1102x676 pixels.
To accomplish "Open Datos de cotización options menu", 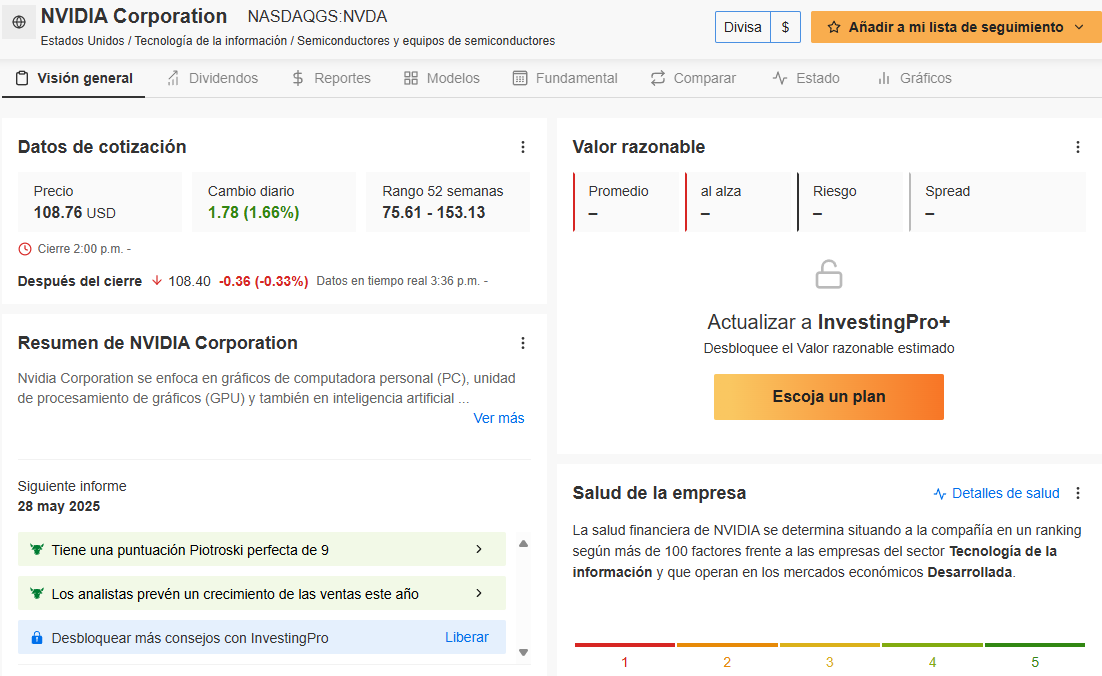I will pos(522,147).
